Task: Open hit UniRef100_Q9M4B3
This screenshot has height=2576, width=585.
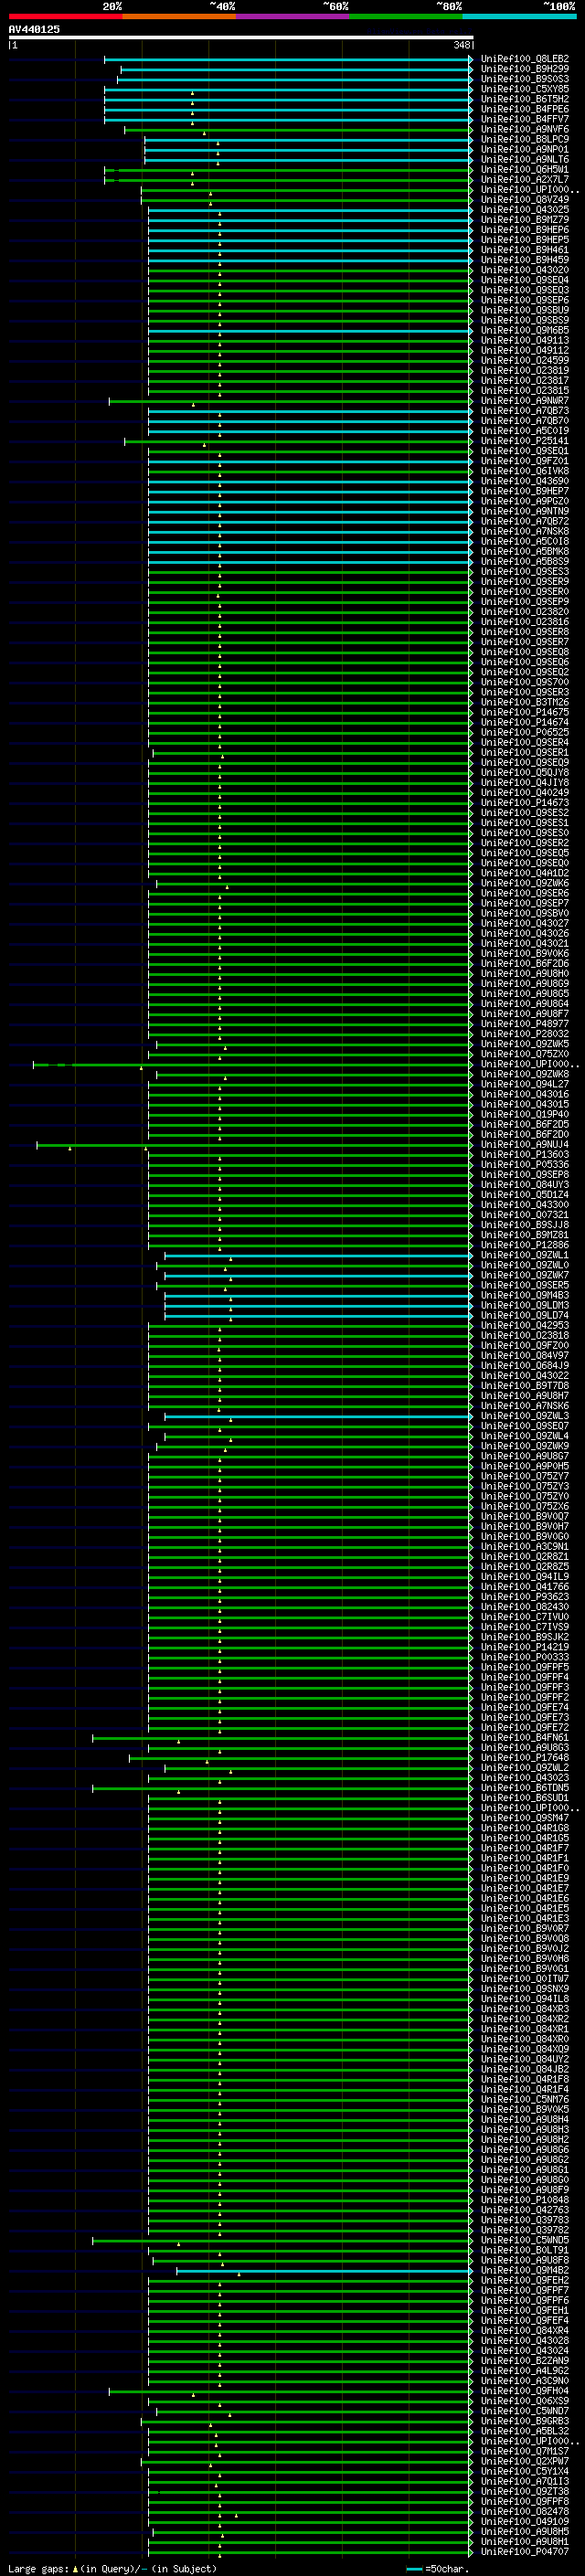Action: pyautogui.click(x=525, y=1295)
